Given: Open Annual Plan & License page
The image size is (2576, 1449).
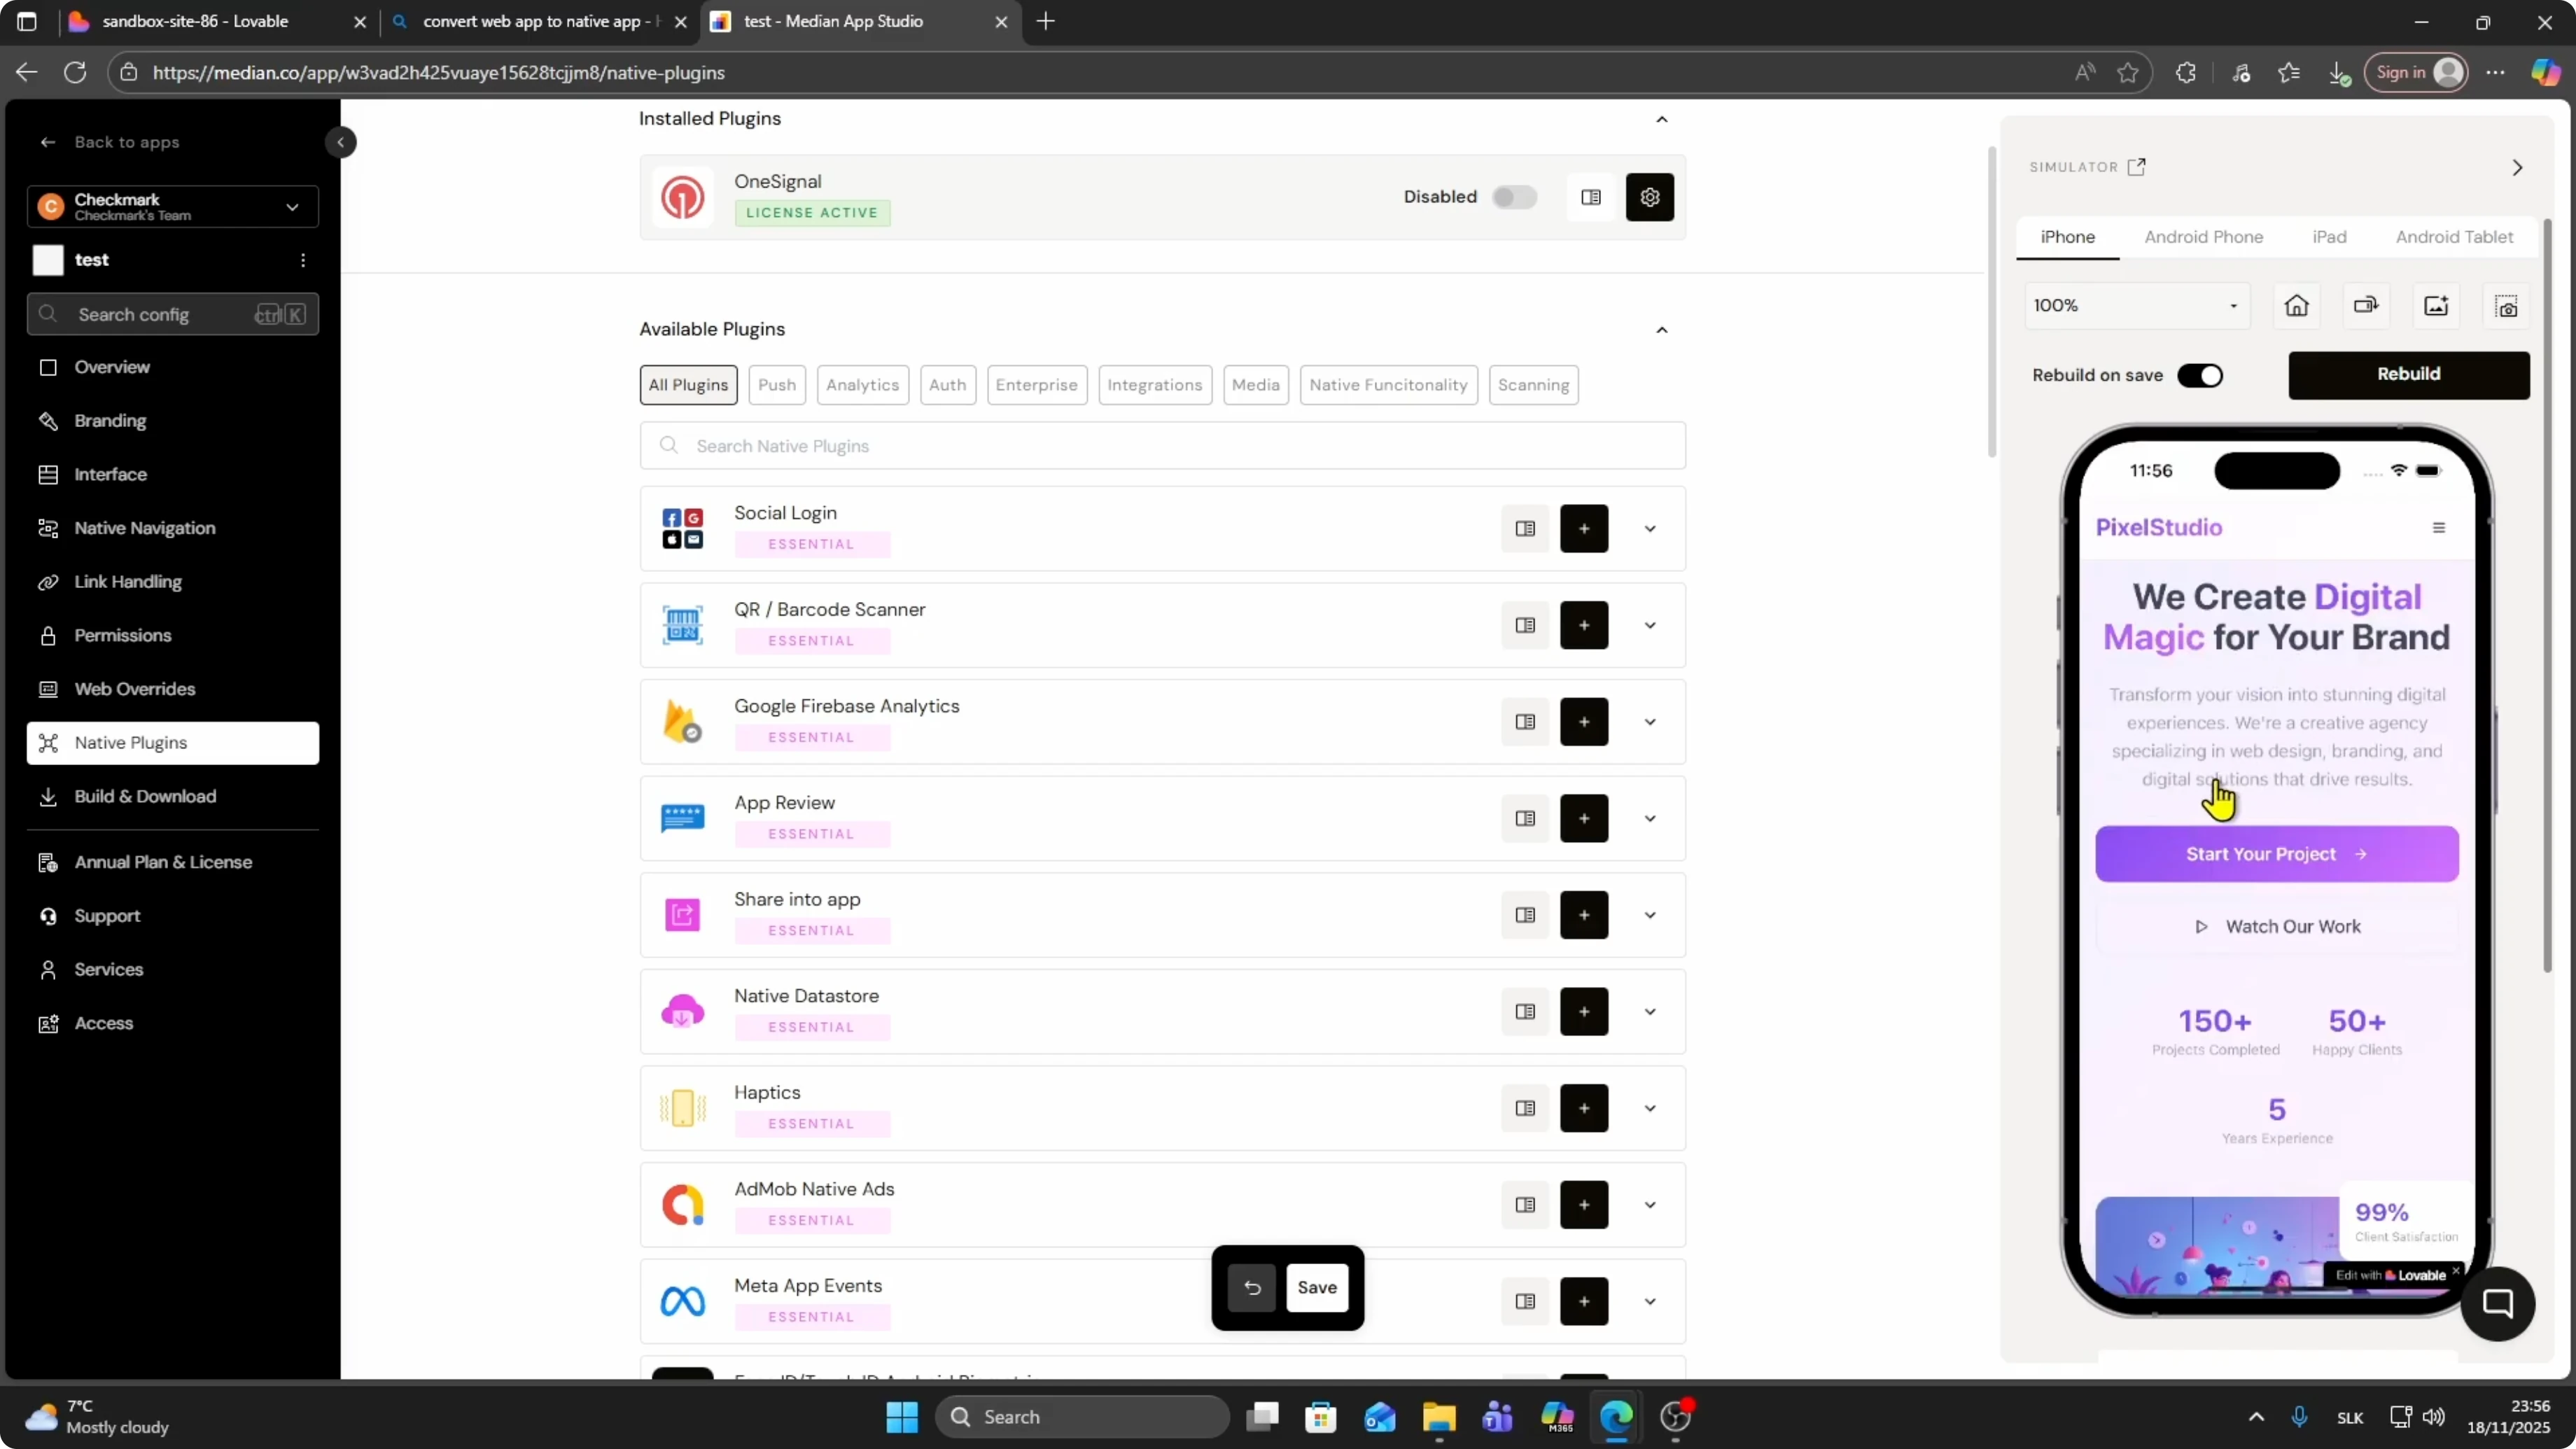Looking at the screenshot, I should point(173,862).
